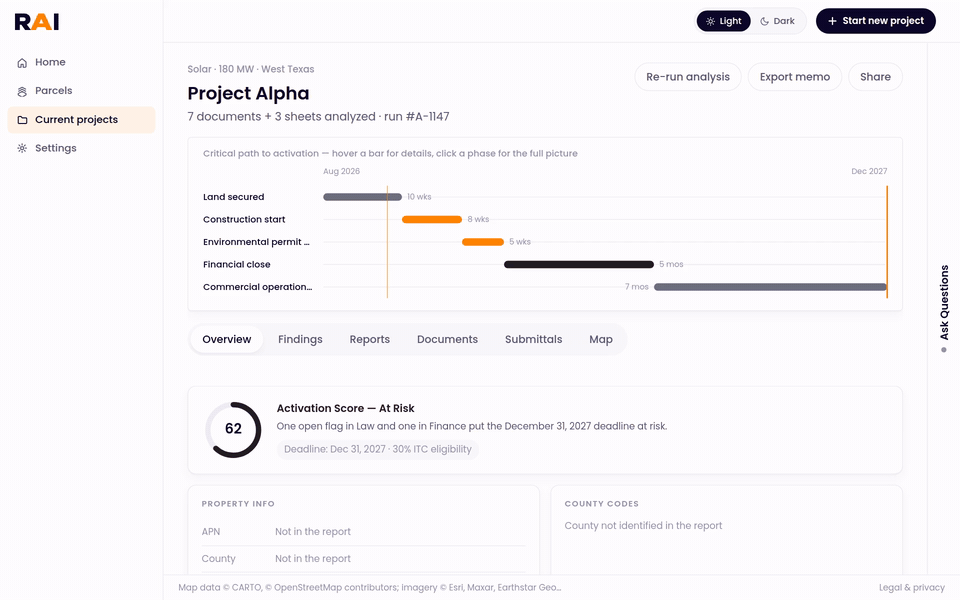960x600 pixels.
Task: Re-run the analysis
Action: click(x=688, y=77)
